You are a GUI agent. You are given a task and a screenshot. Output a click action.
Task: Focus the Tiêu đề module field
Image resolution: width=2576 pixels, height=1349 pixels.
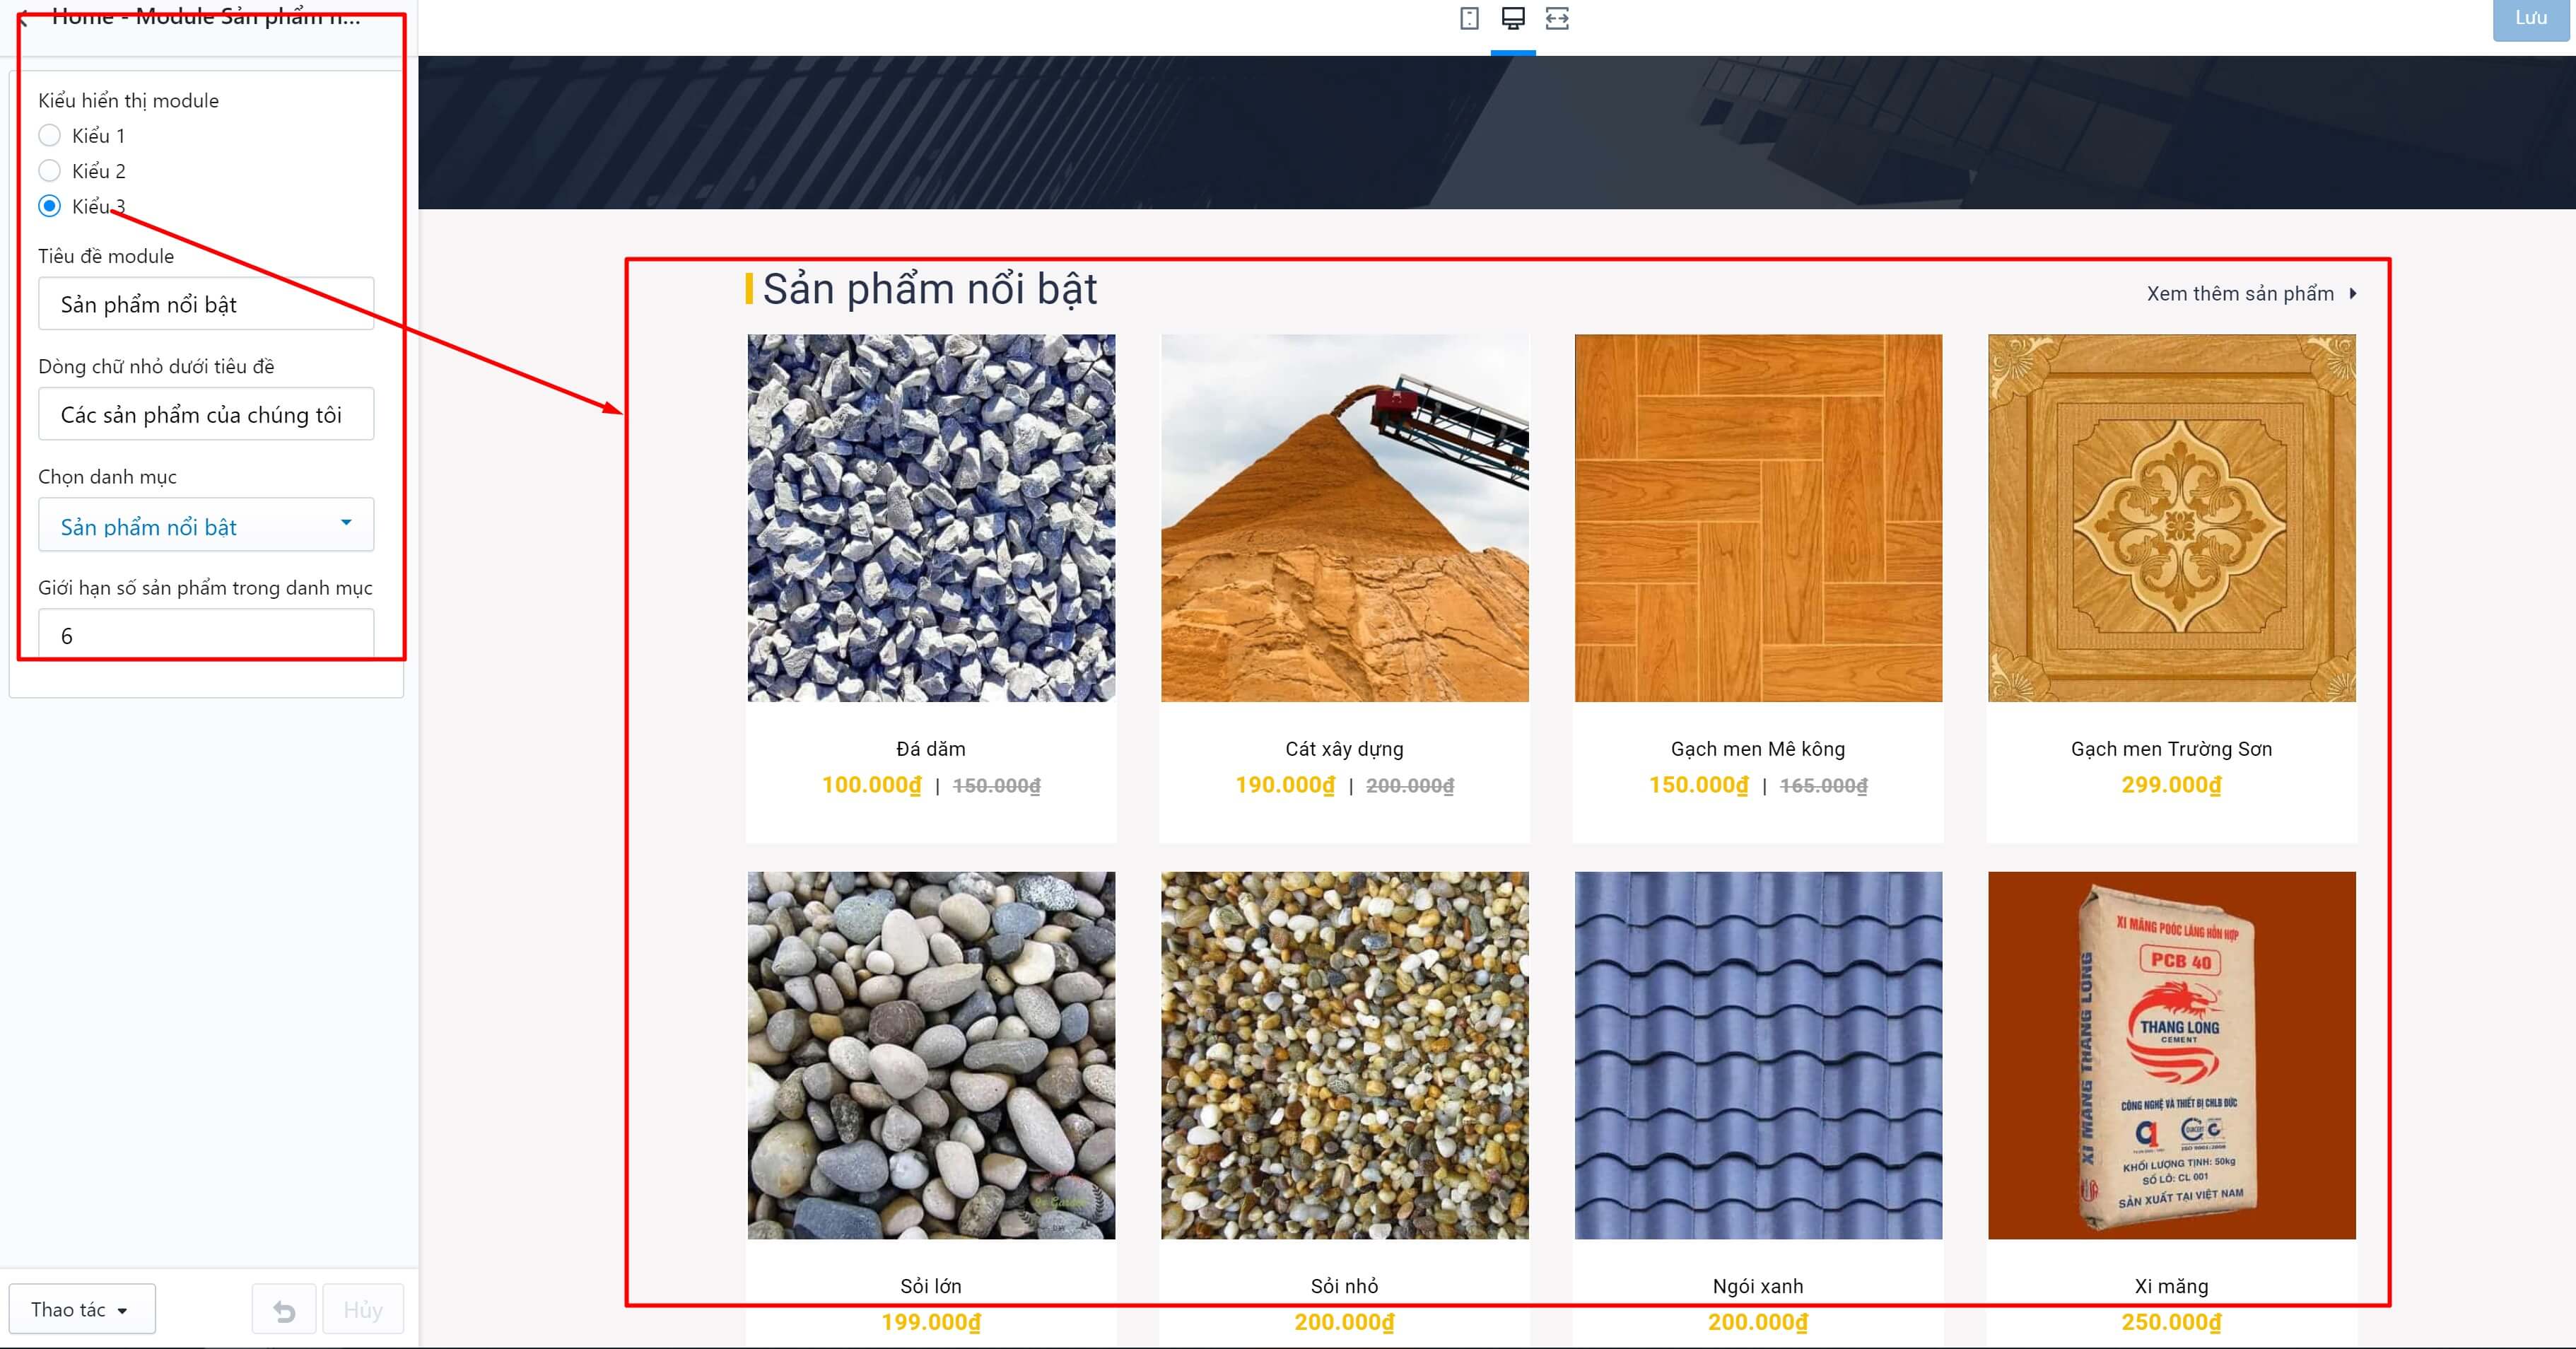point(206,304)
